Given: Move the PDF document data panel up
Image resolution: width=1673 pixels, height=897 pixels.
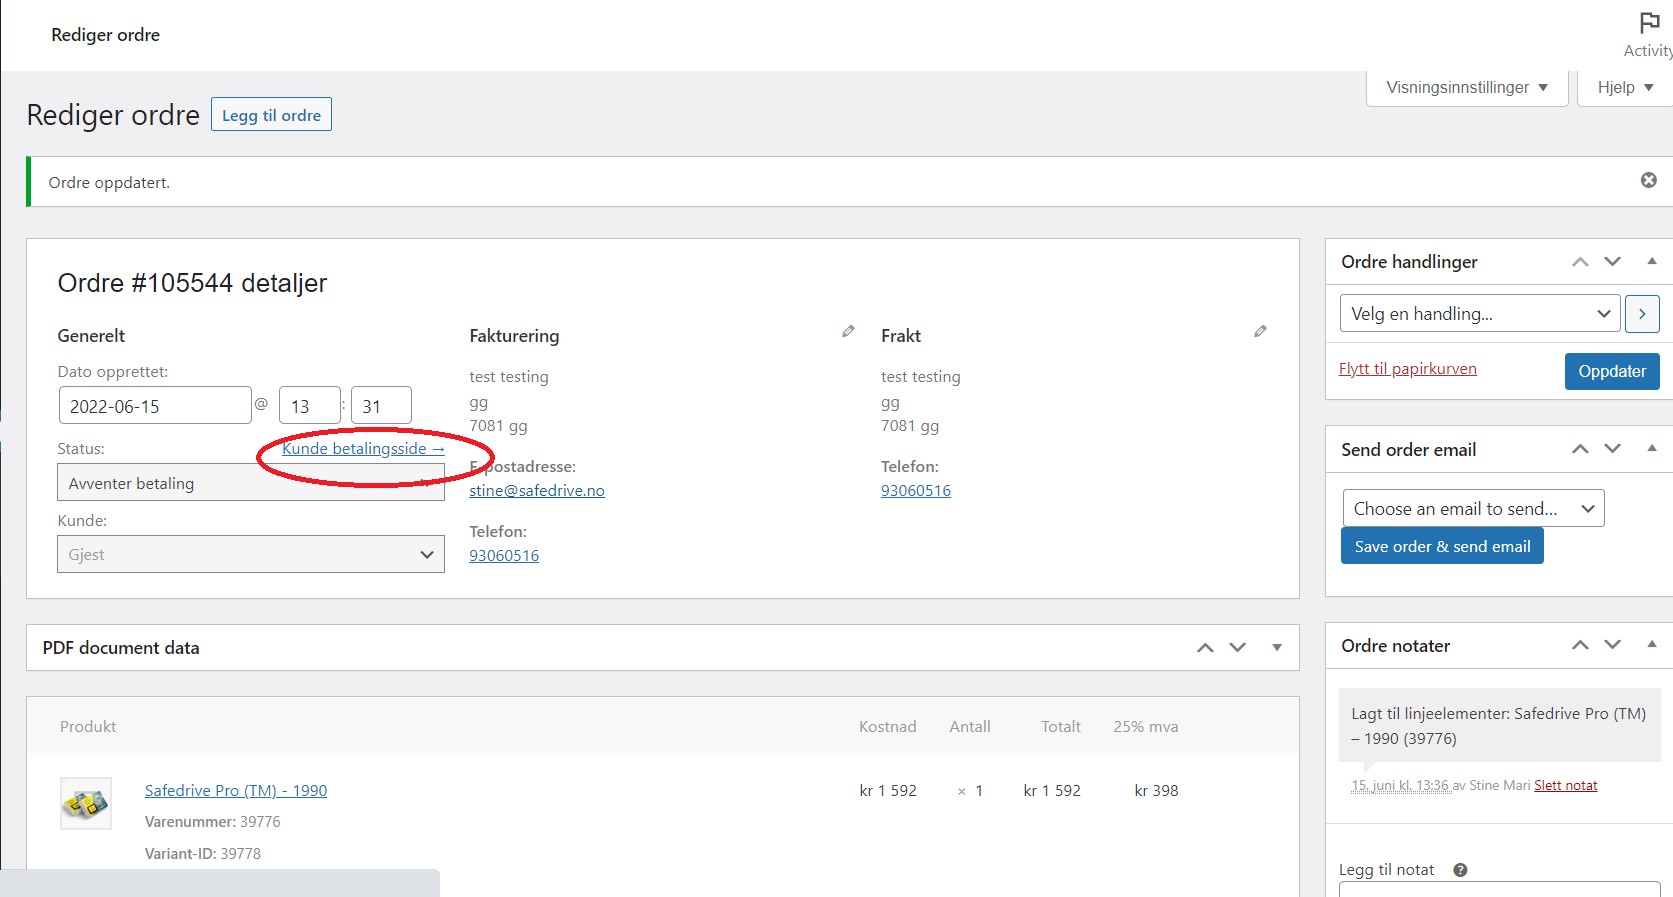Looking at the screenshot, I should point(1205,648).
